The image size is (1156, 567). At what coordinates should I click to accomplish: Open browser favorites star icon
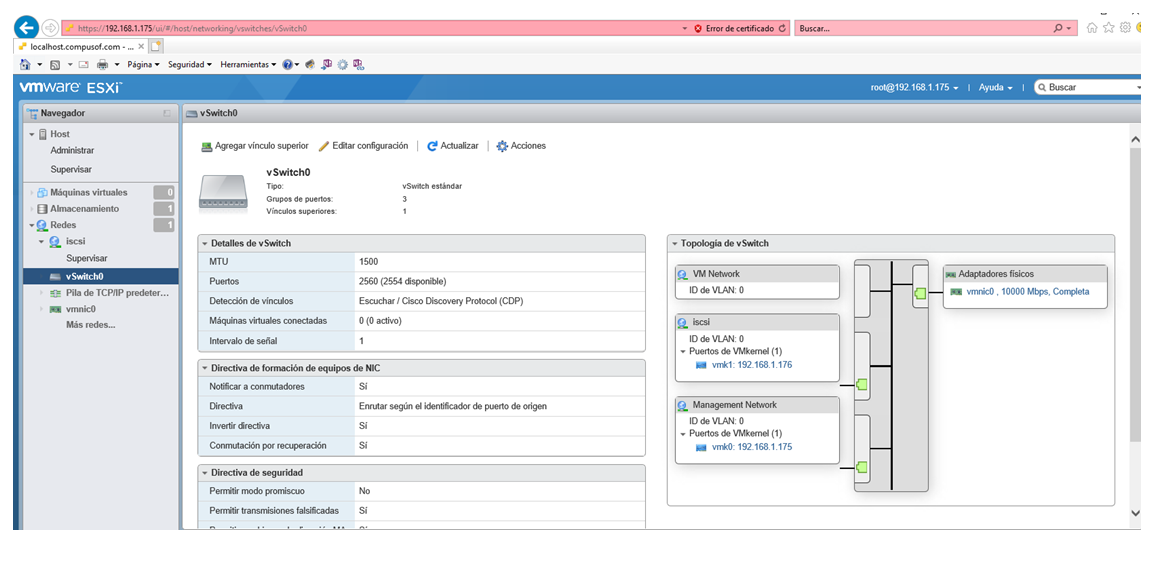click(1109, 28)
